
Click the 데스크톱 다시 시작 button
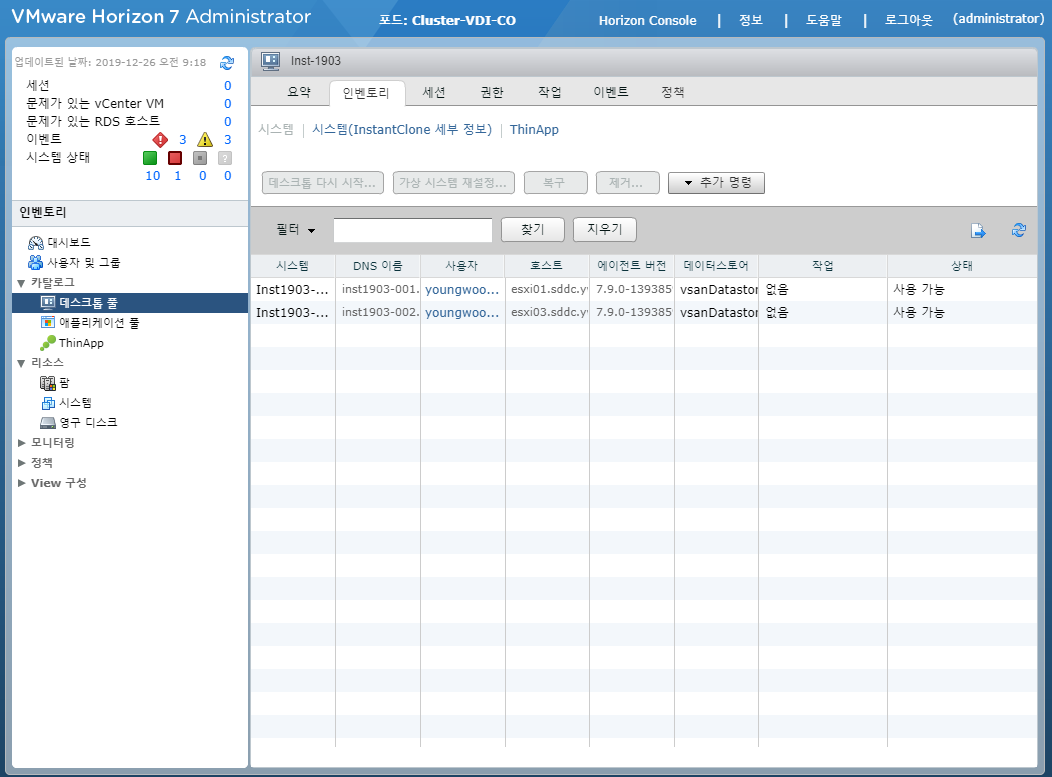(323, 183)
